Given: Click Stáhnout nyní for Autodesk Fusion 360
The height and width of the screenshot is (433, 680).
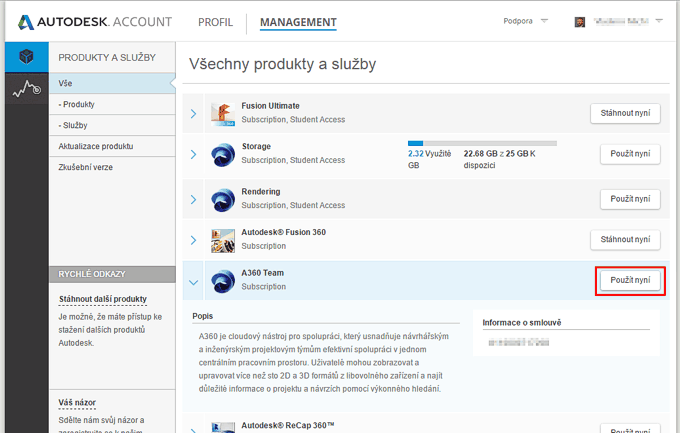Looking at the screenshot, I should 625,239.
